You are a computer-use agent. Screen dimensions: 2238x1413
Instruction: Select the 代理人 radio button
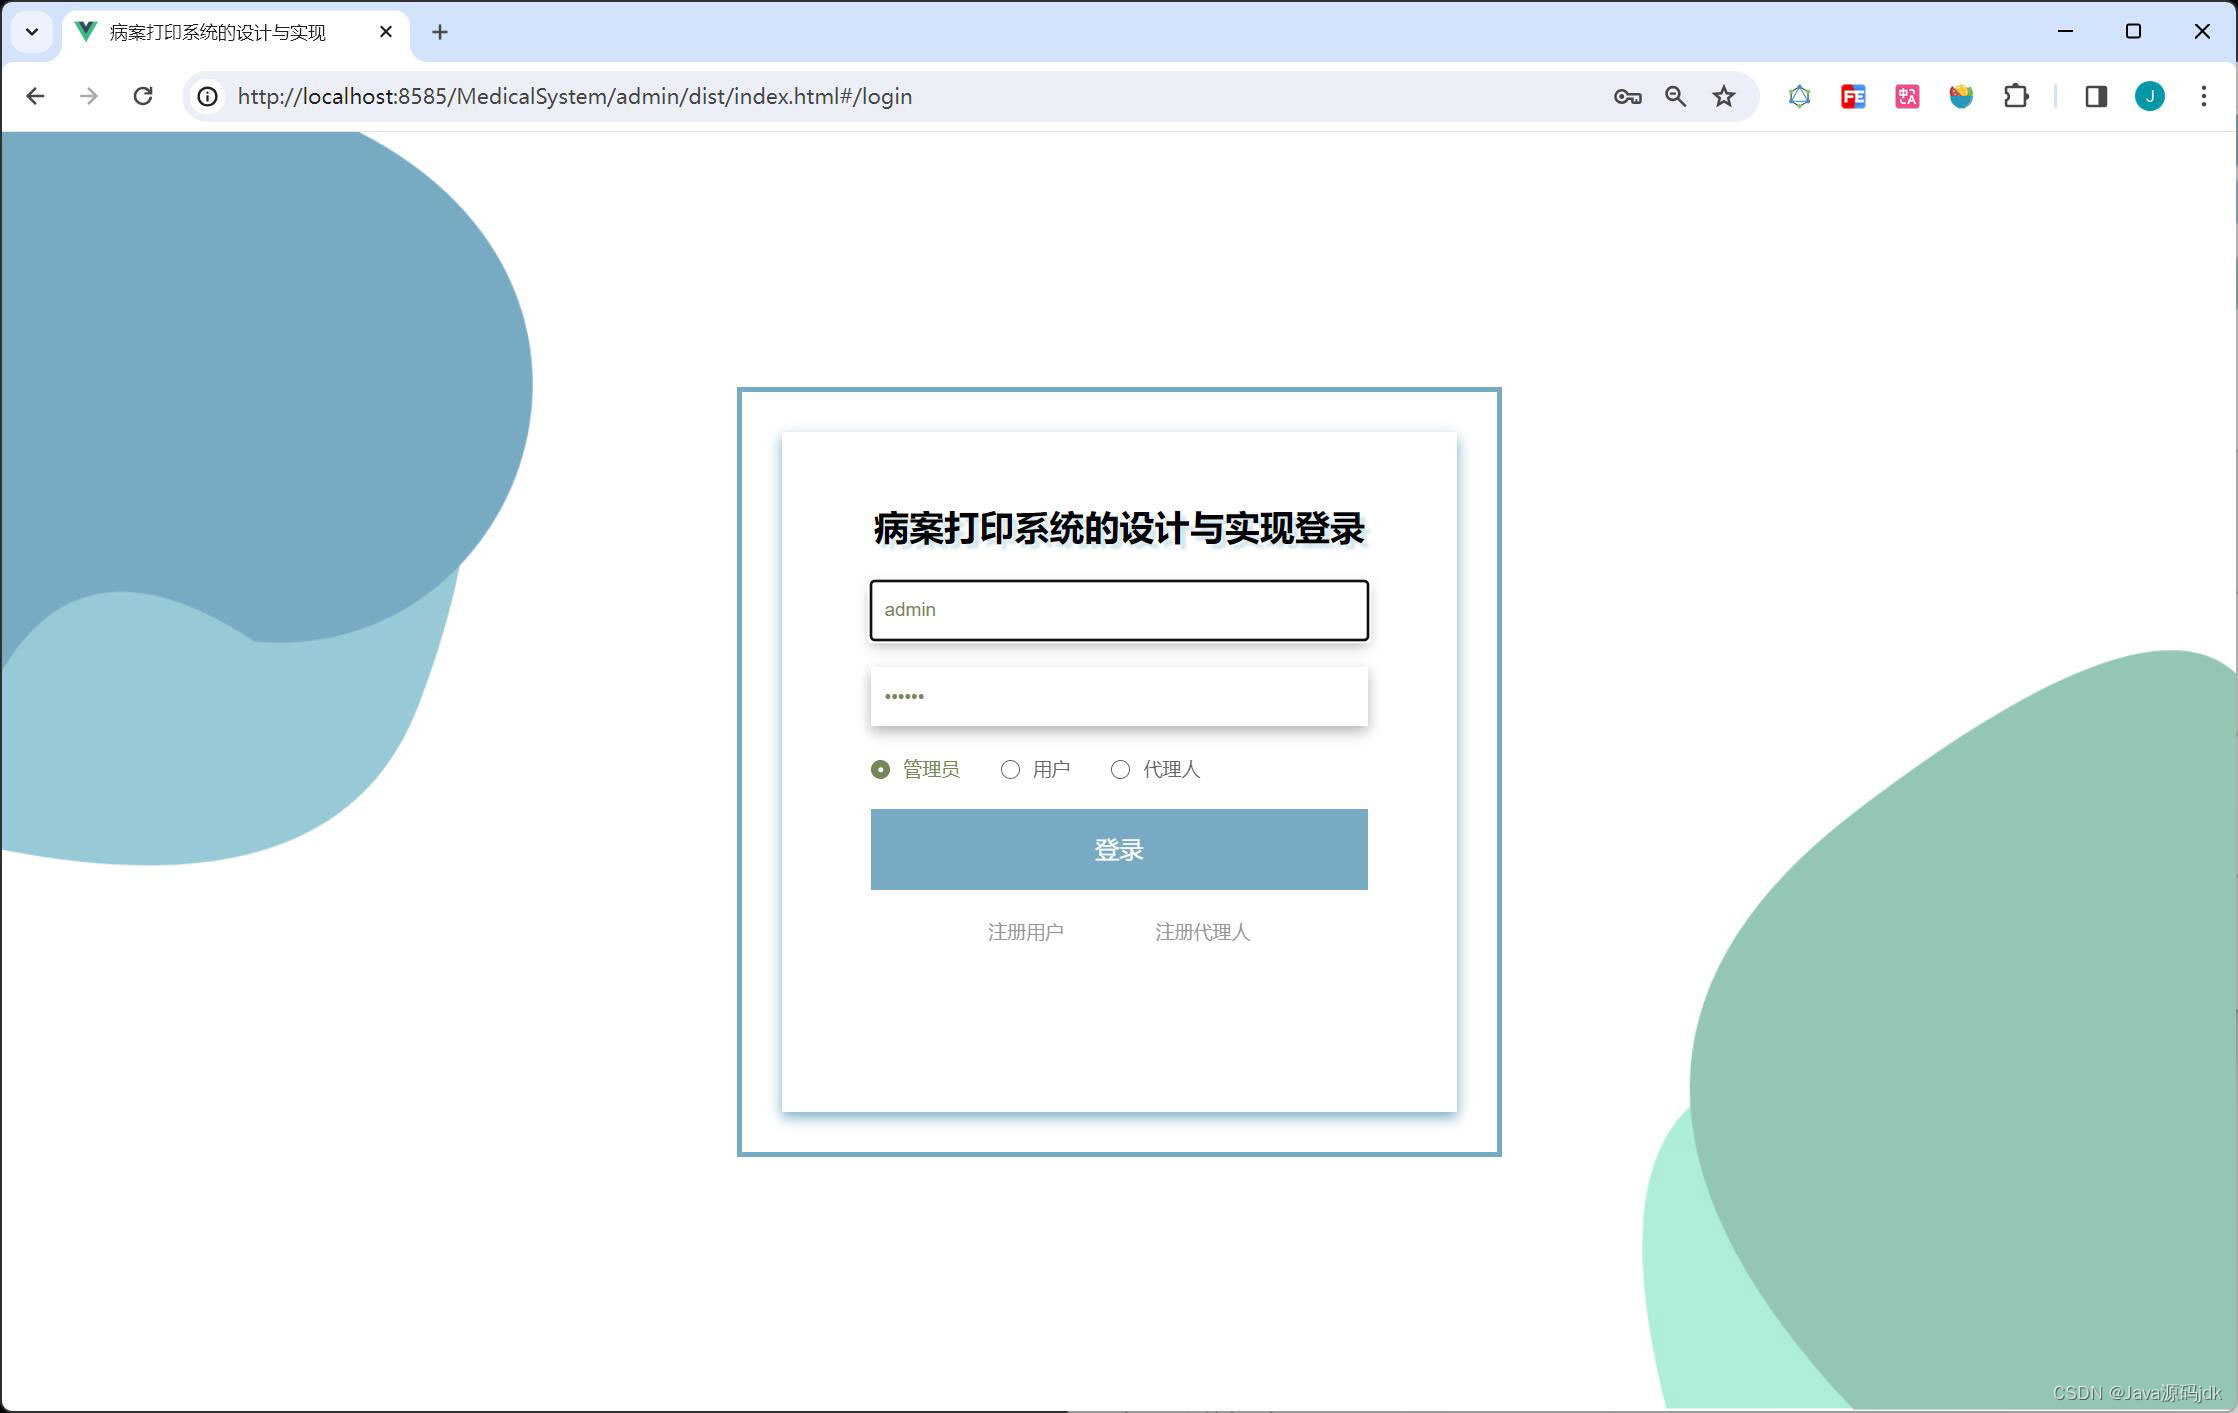[1120, 769]
